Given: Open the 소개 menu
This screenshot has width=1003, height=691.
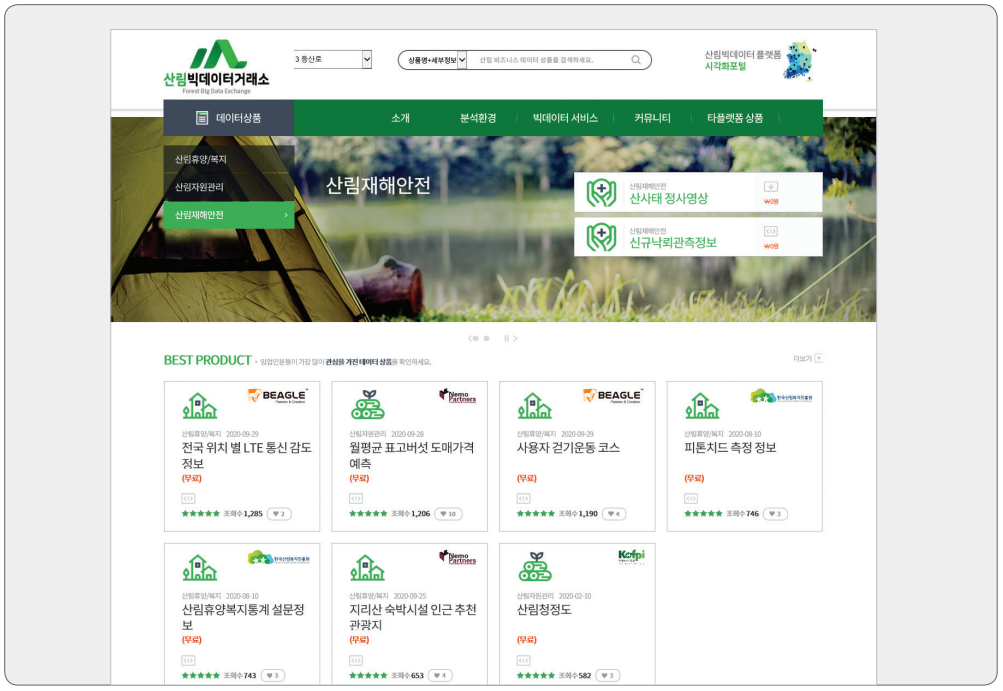Looking at the screenshot, I should (x=400, y=118).
